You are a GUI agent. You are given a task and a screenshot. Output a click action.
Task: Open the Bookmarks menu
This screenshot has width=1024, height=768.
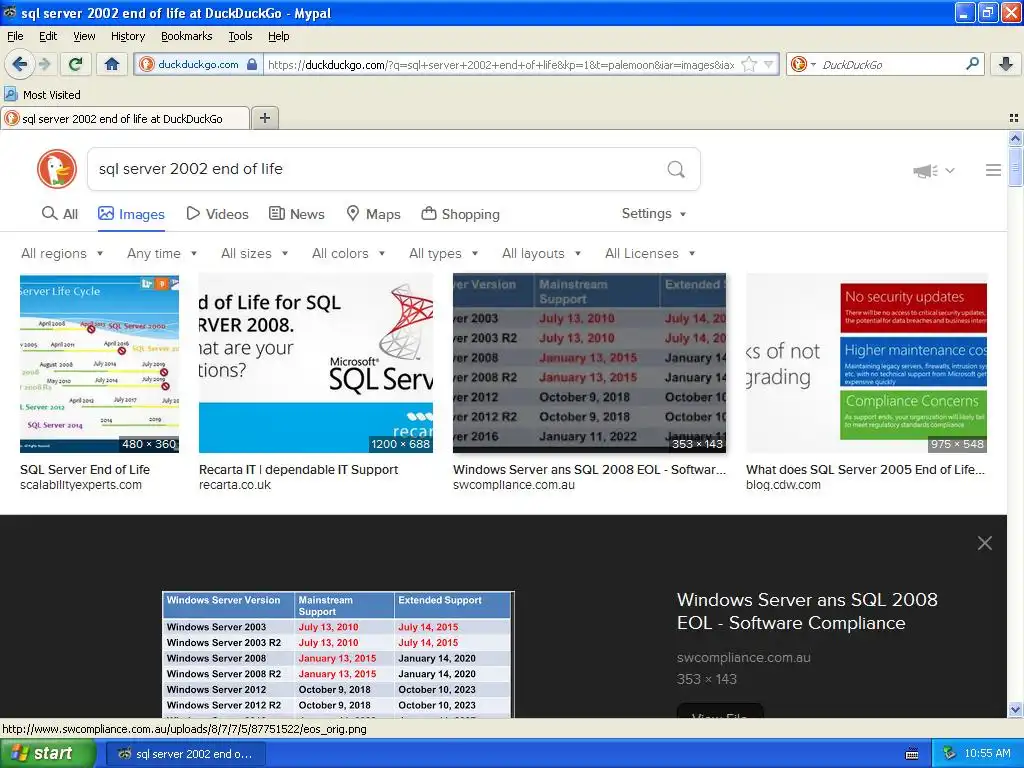pyautogui.click(x=187, y=36)
